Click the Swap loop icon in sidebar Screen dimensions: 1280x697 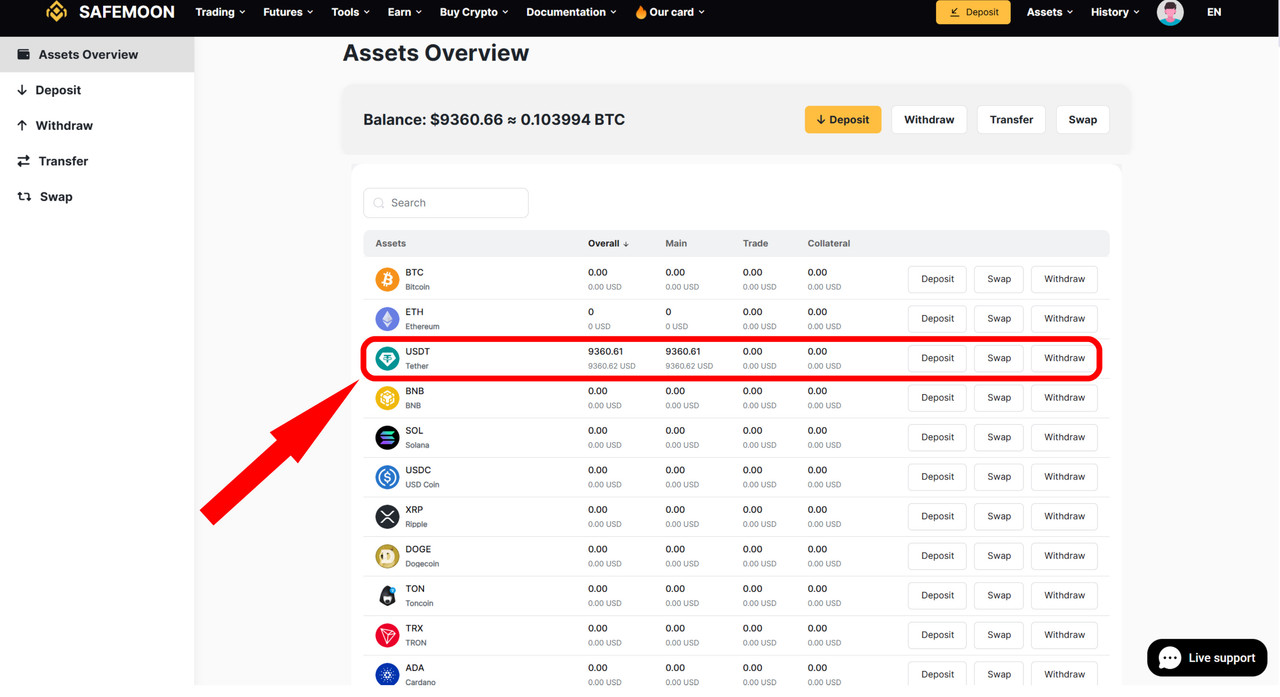(24, 196)
